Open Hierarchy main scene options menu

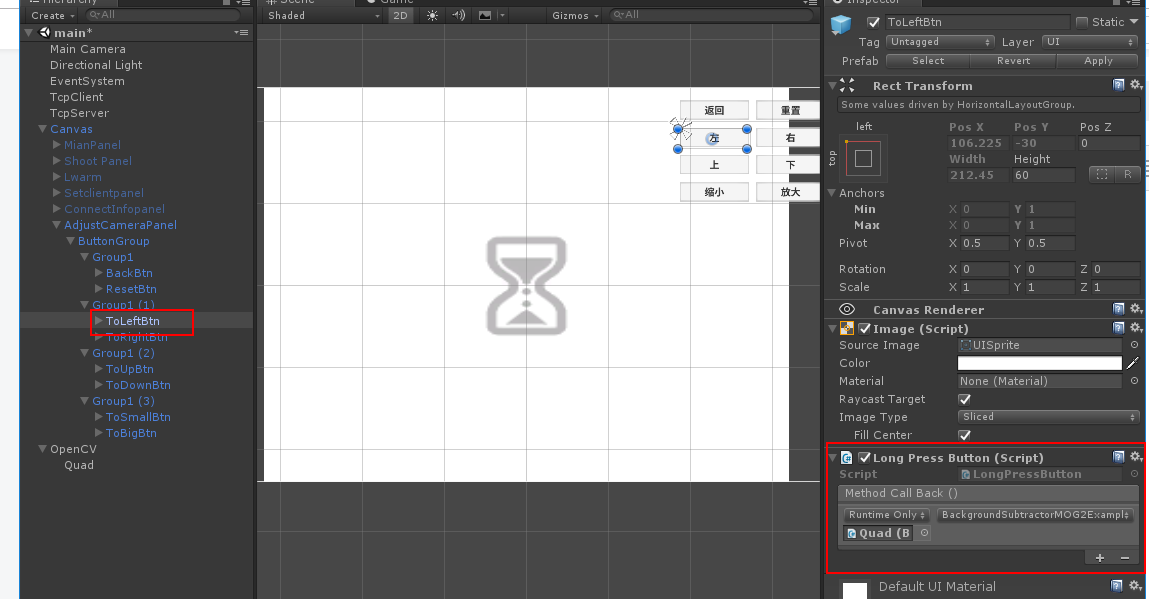[241, 33]
